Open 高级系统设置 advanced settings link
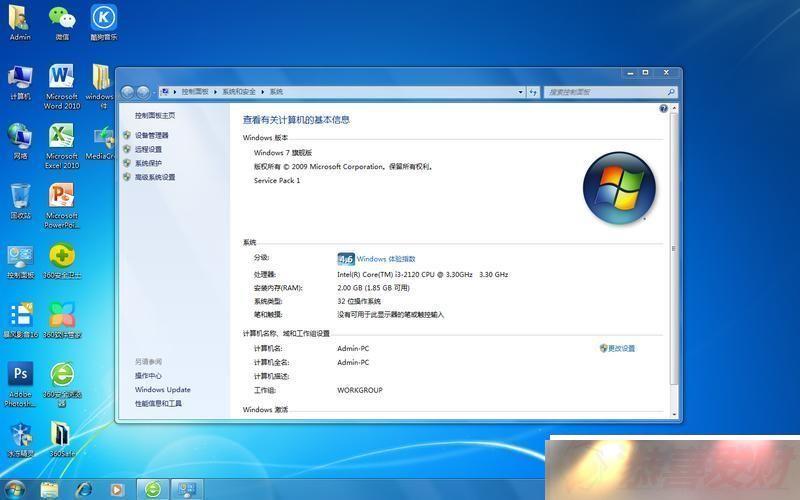This screenshot has width=800, height=500. point(155,177)
